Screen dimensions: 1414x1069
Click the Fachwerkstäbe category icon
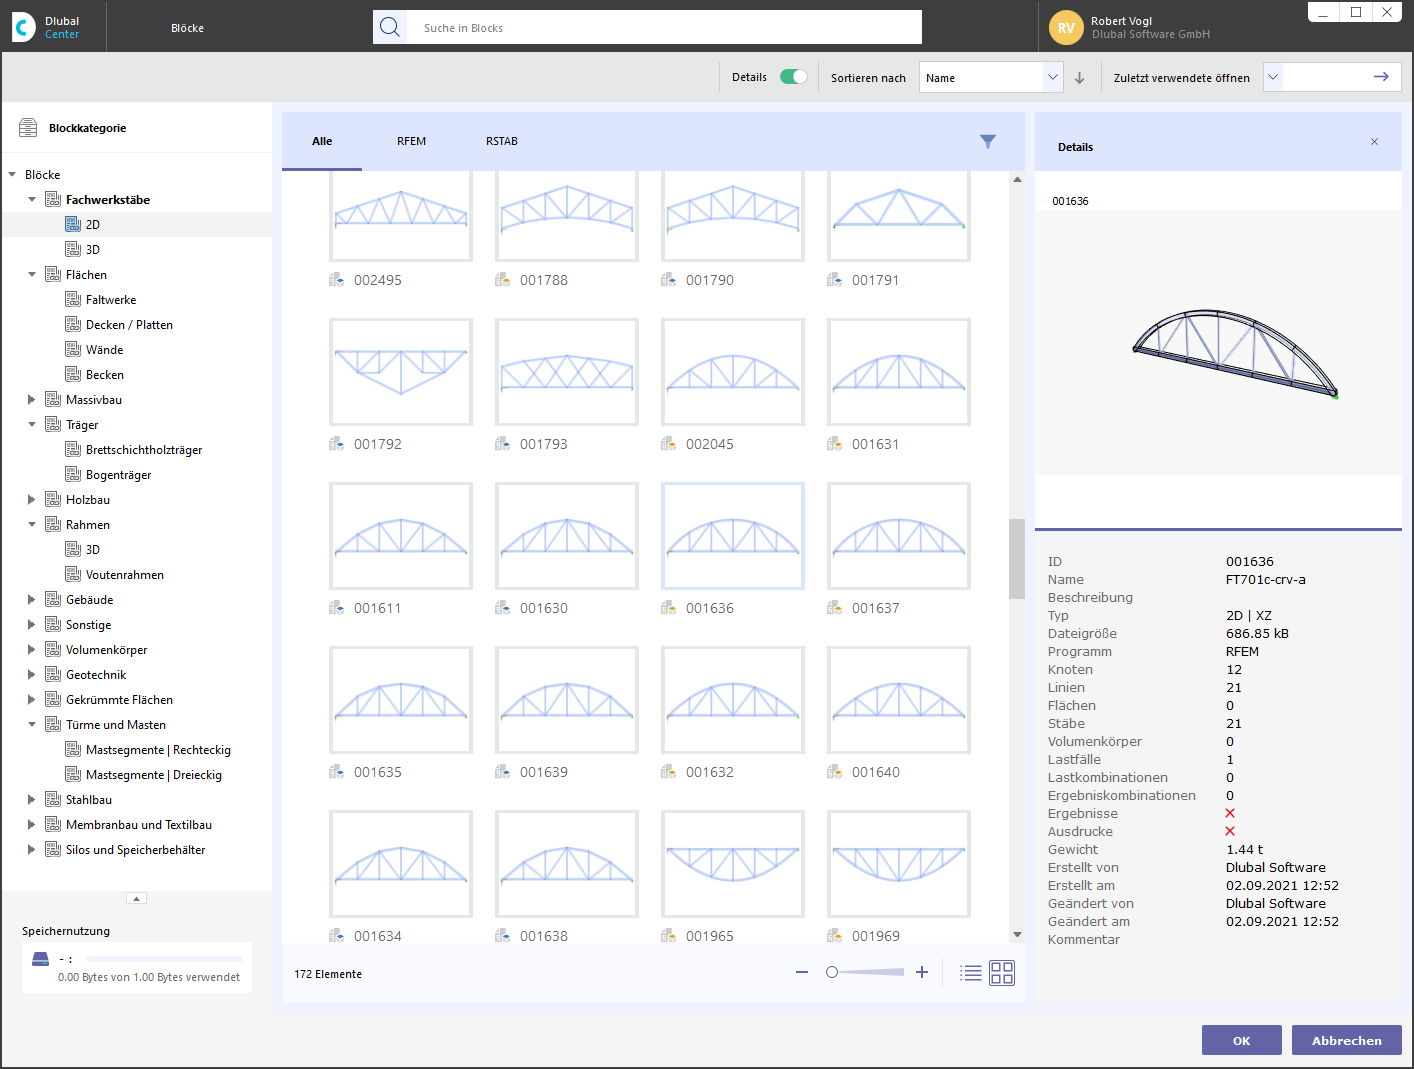click(x=53, y=200)
